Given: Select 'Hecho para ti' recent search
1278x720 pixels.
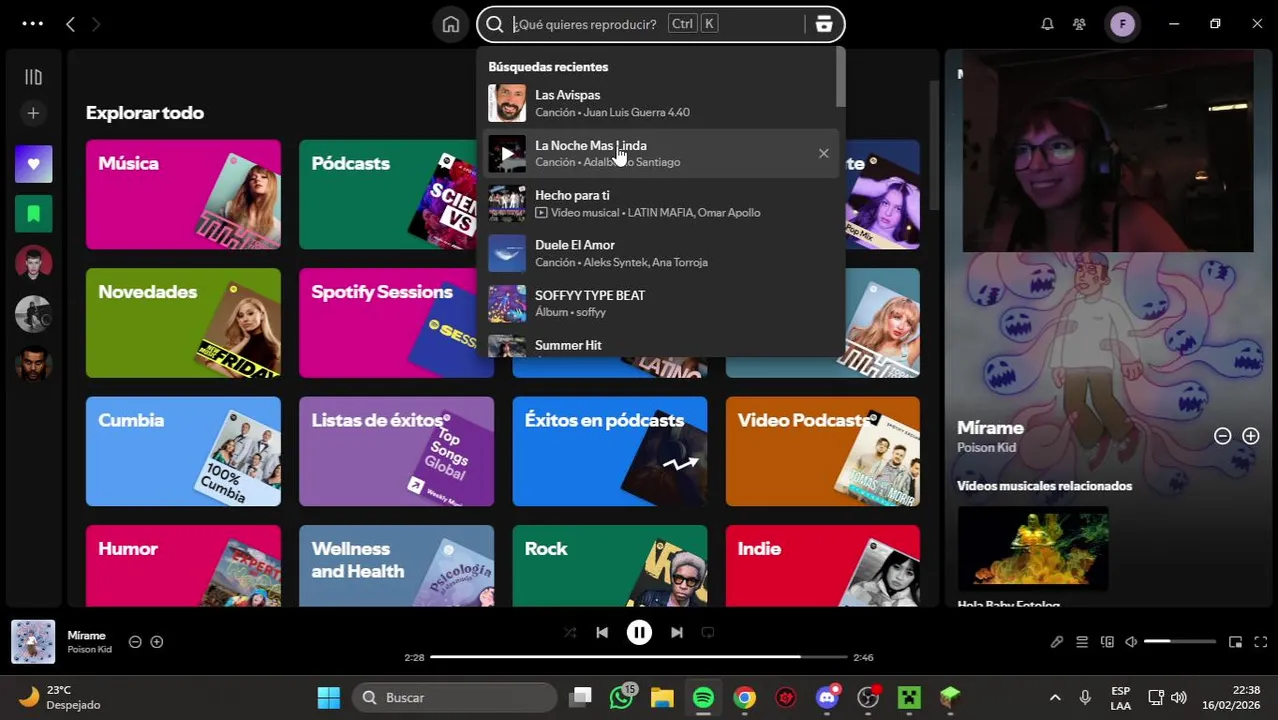Looking at the screenshot, I should point(660,203).
